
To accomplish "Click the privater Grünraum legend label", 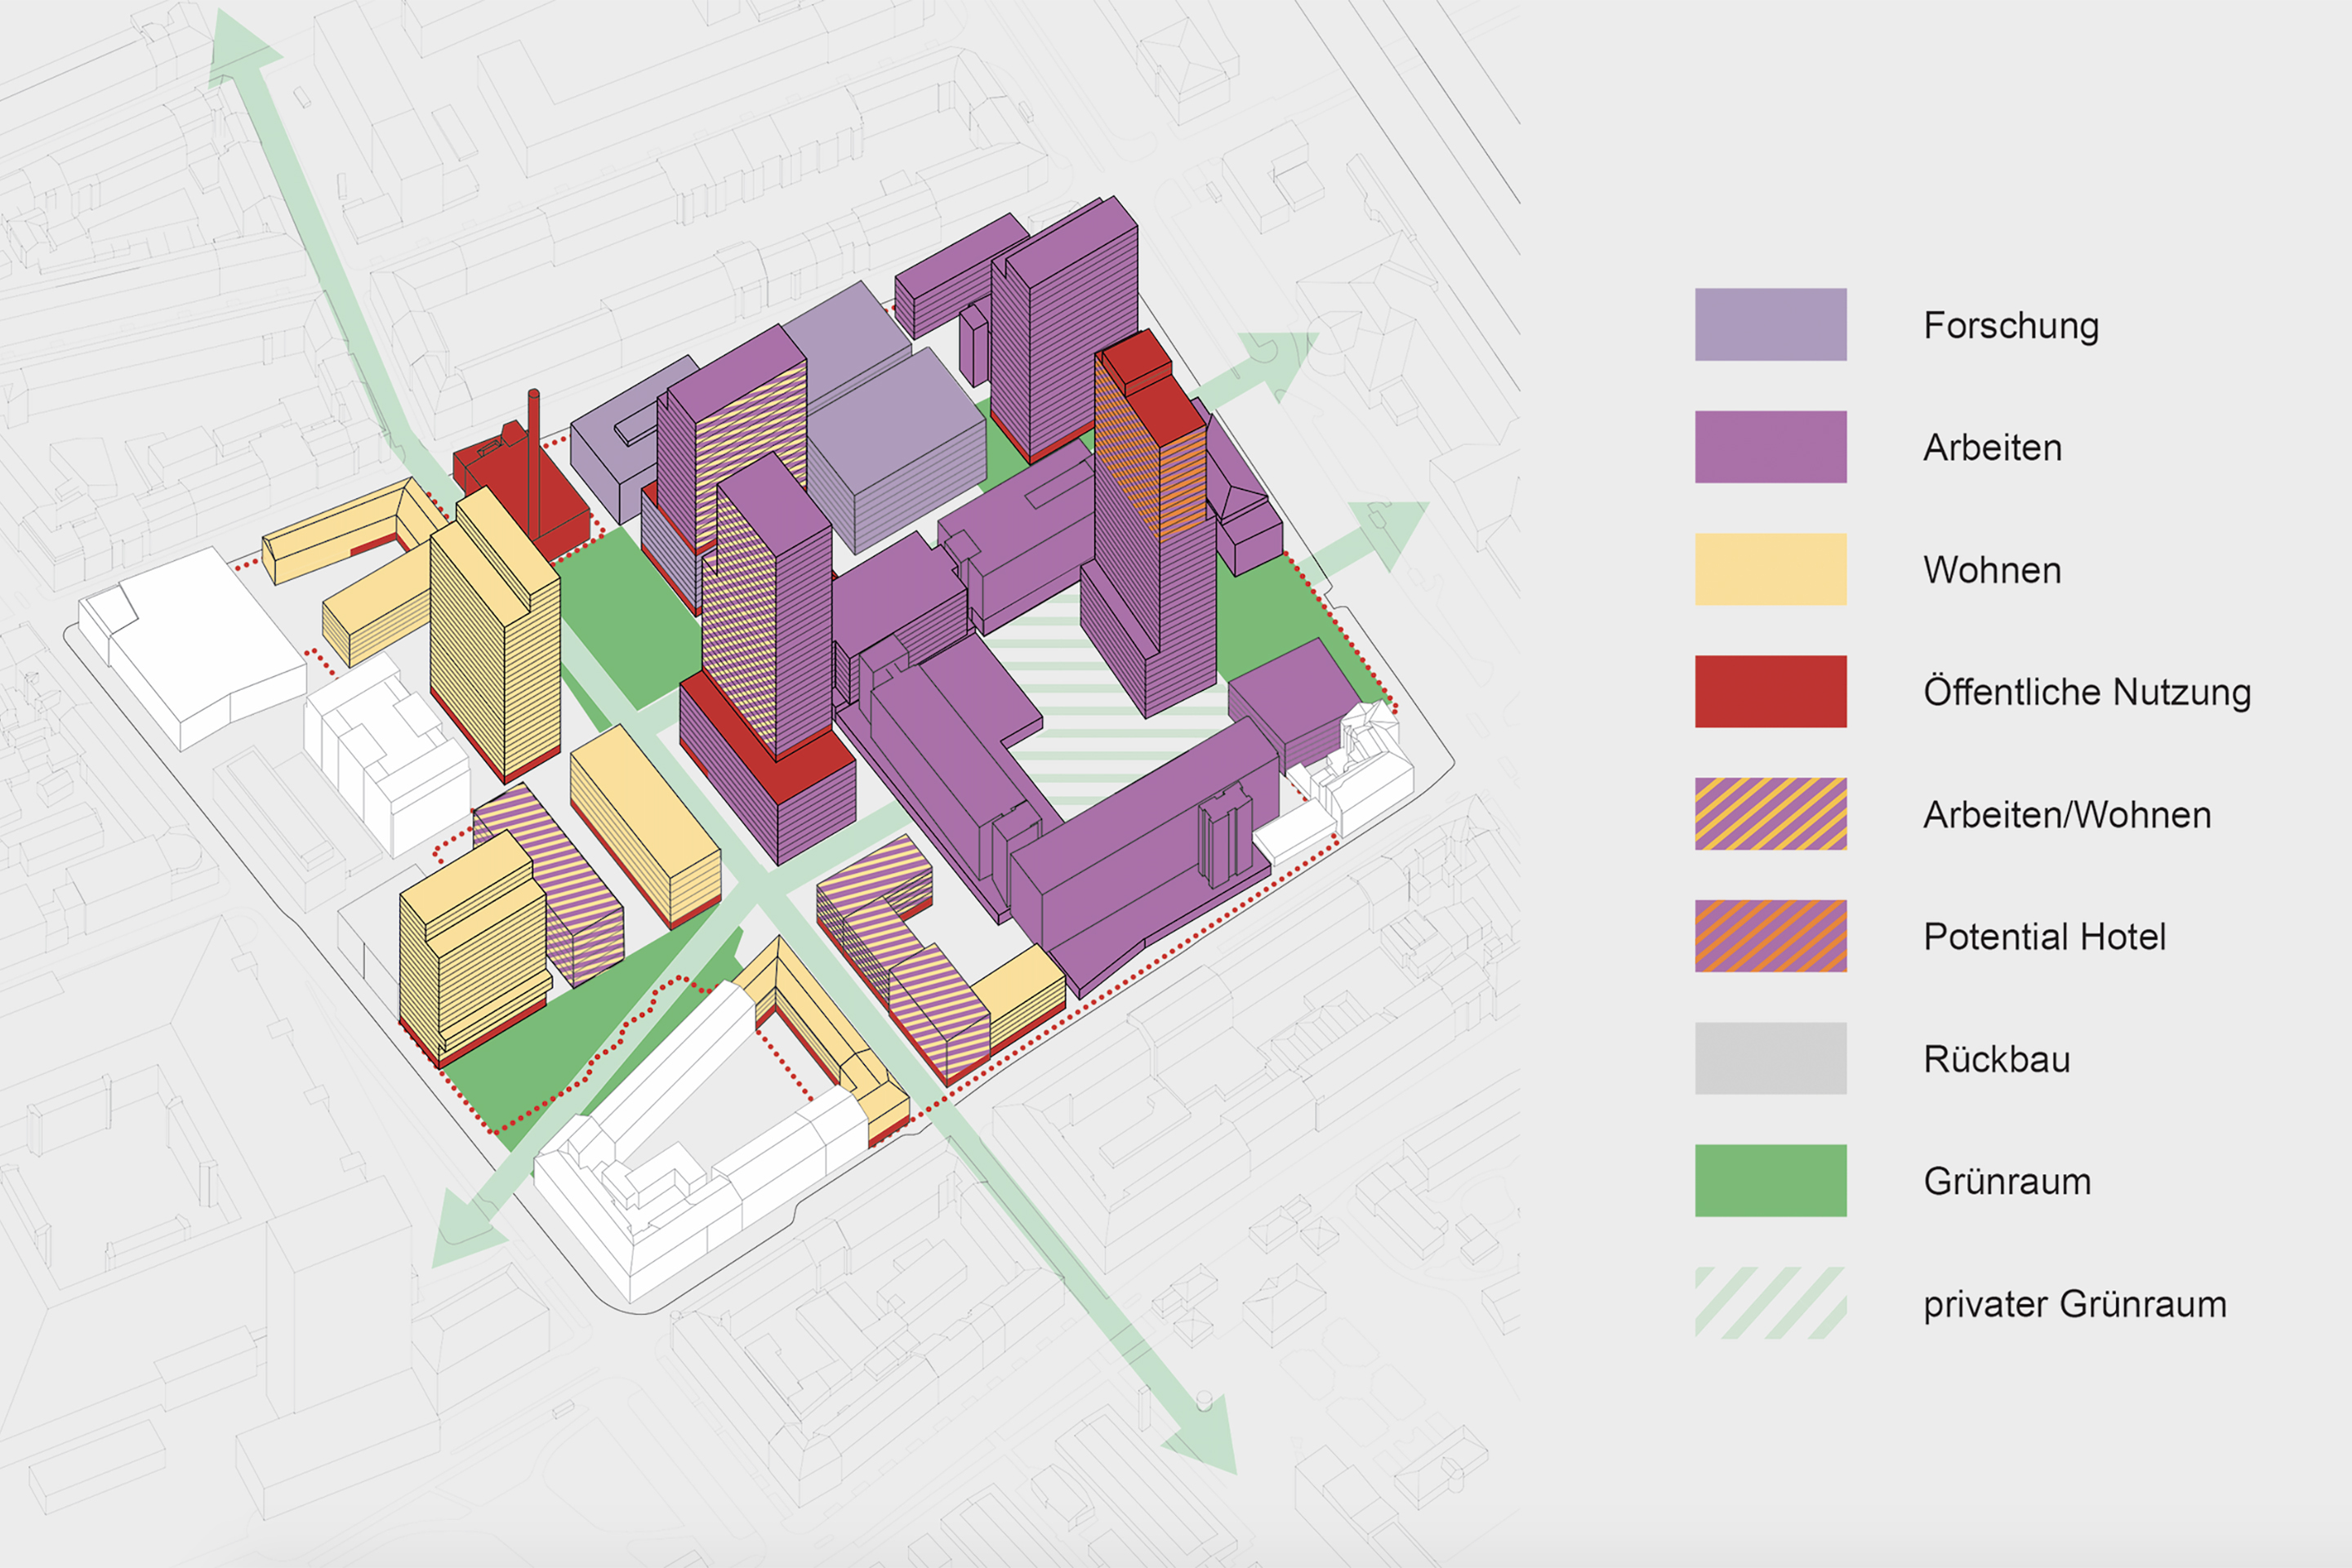I will coord(2074,1304).
